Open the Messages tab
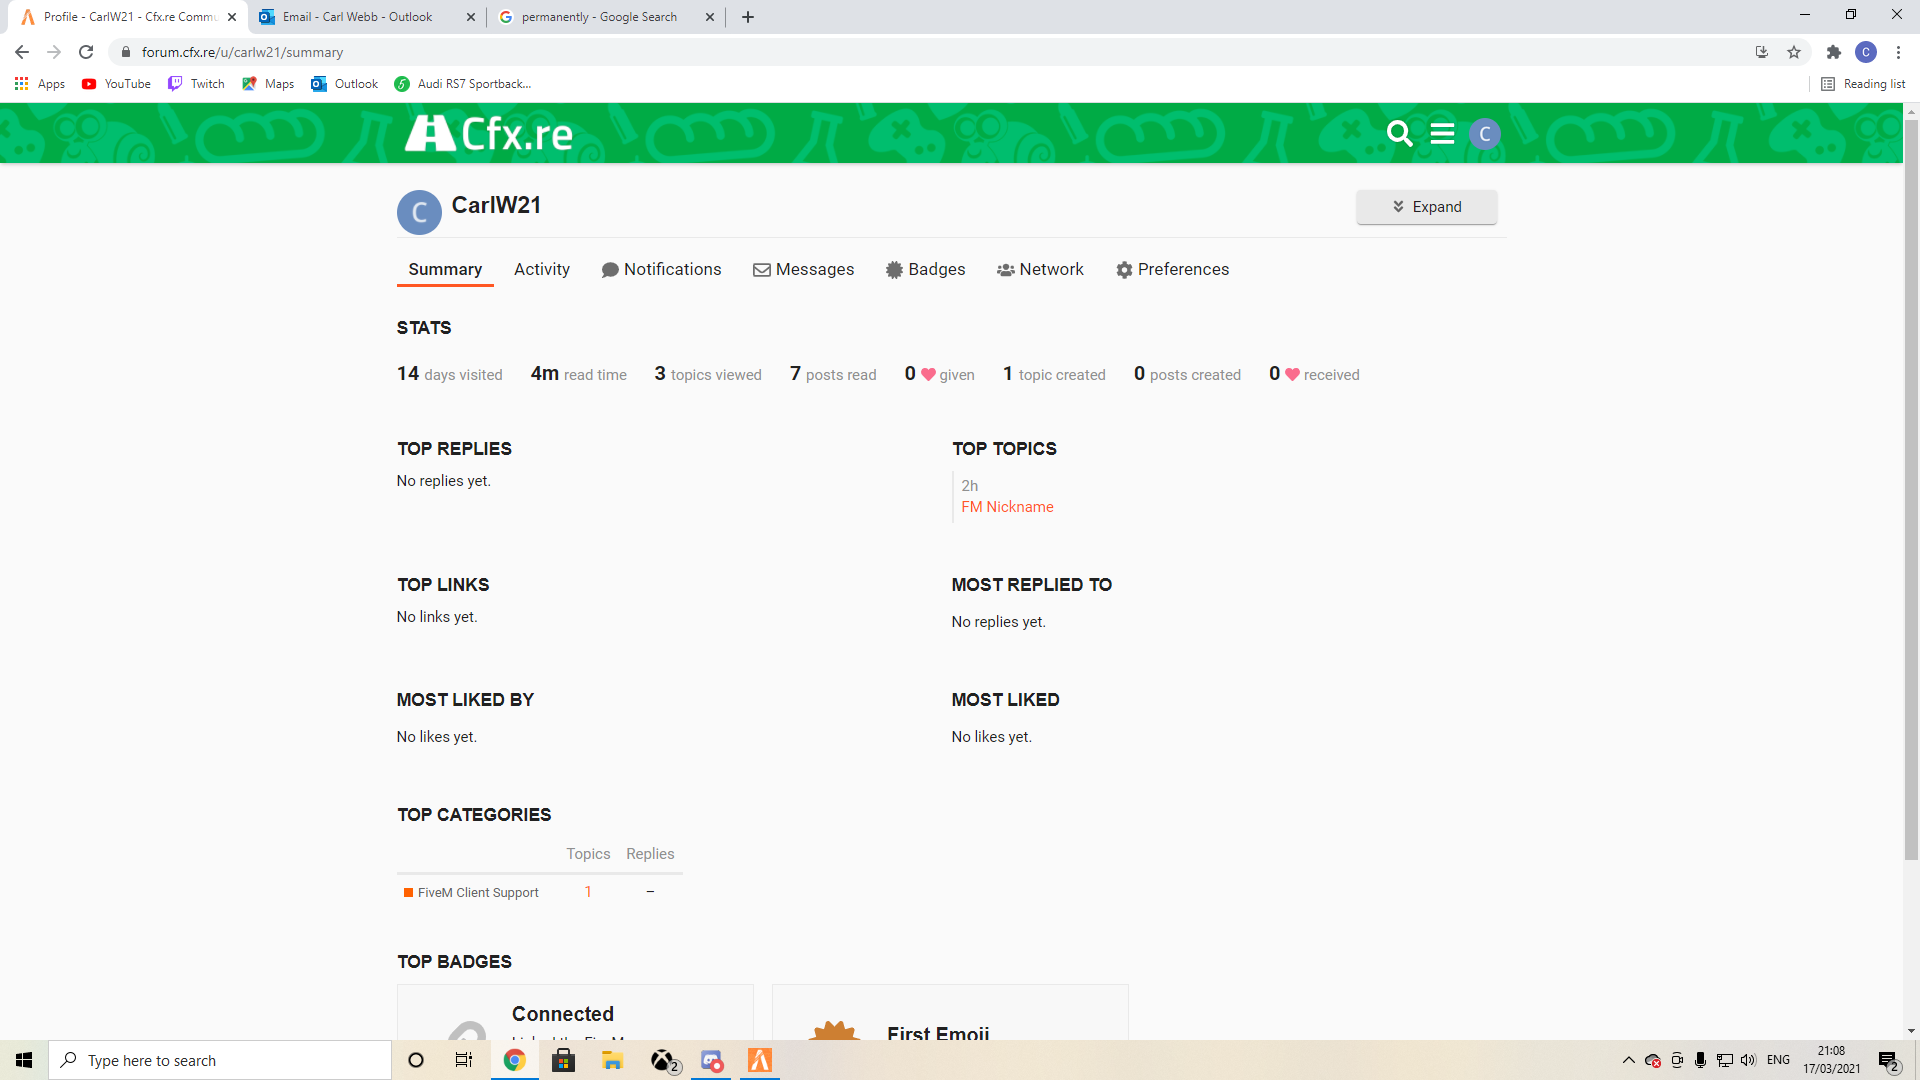Viewport: 1920px width, 1080px height. pos(804,269)
